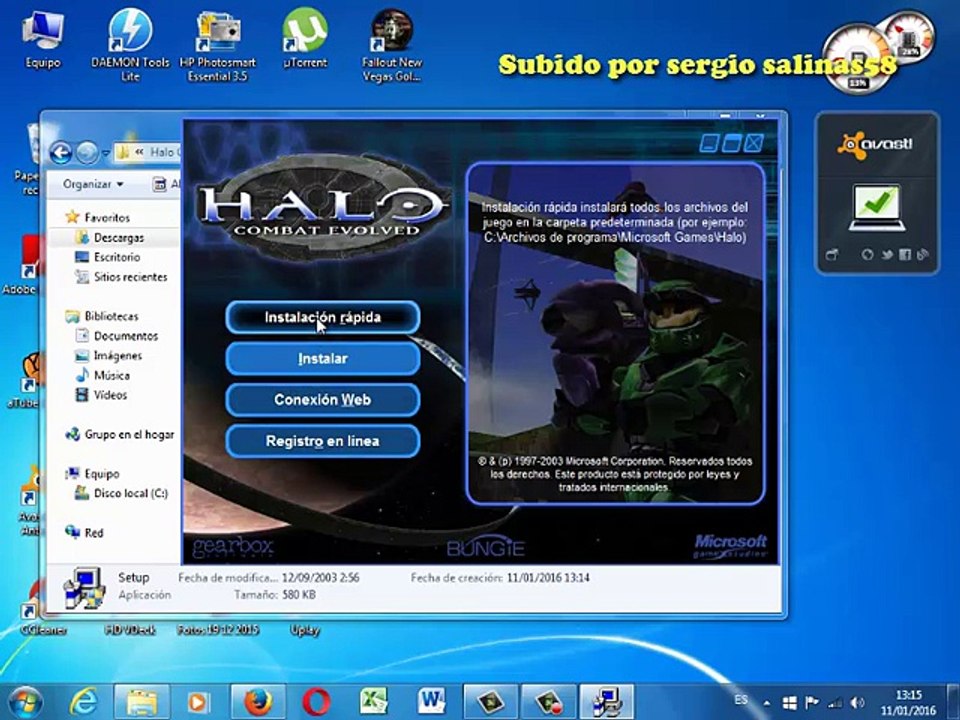Open Fallout New Vegas shortcut
Image resolution: width=960 pixels, height=720 pixels.
pos(392,45)
